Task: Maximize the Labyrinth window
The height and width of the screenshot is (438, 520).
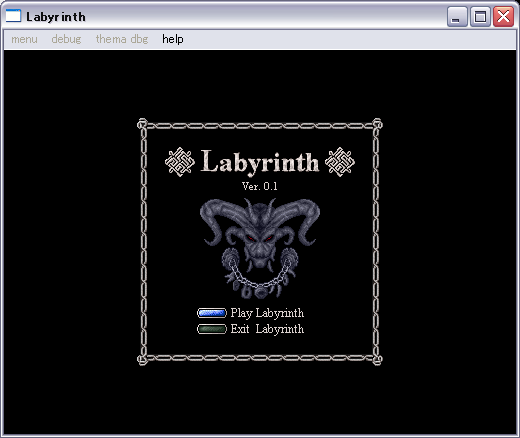Action: coord(480,16)
